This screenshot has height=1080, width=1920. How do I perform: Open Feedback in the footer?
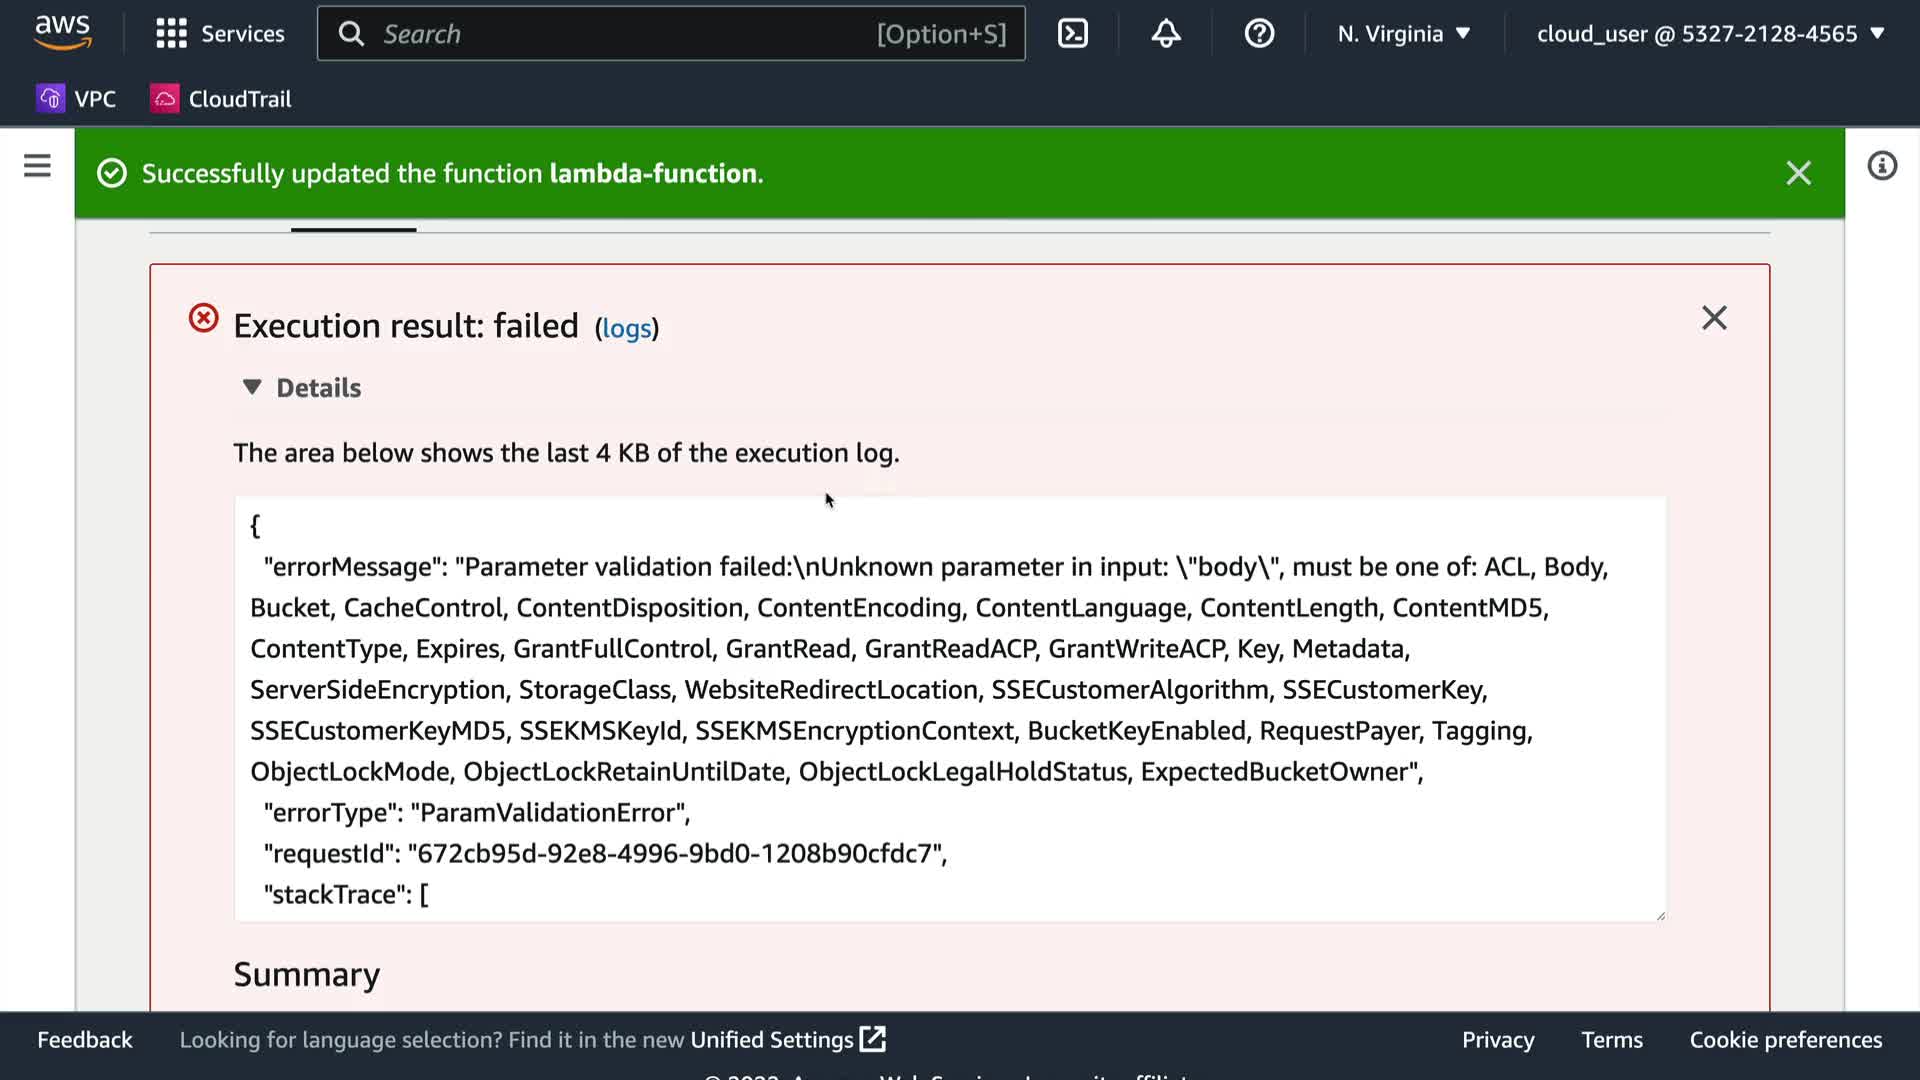(x=84, y=1040)
